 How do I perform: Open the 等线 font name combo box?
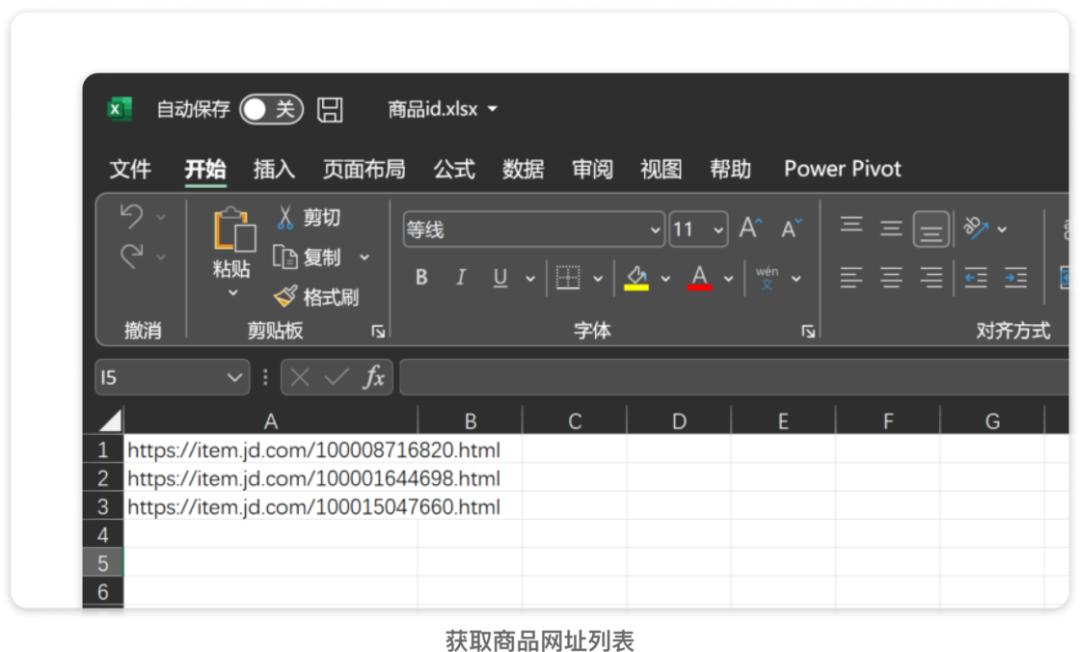click(534, 229)
